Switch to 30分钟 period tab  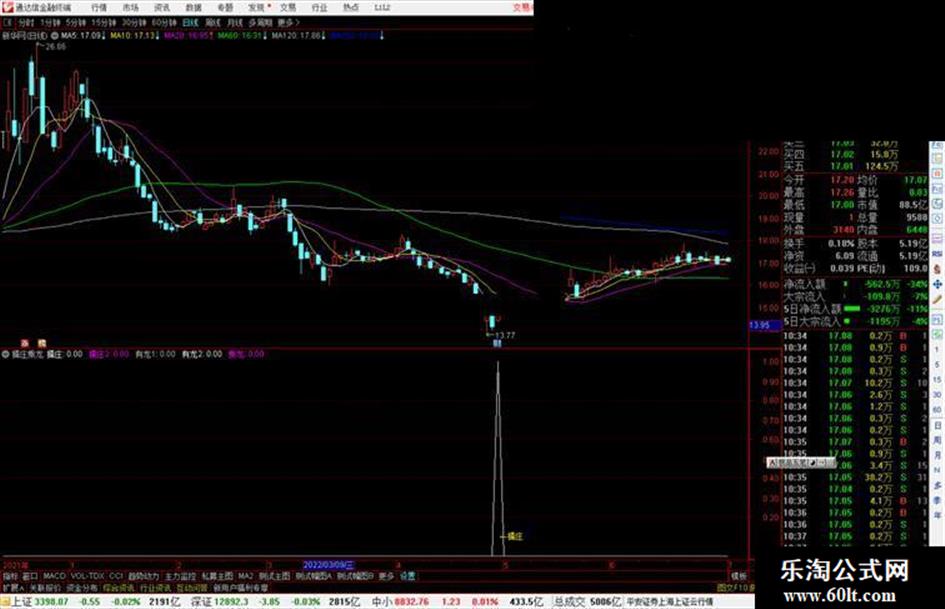coord(134,23)
